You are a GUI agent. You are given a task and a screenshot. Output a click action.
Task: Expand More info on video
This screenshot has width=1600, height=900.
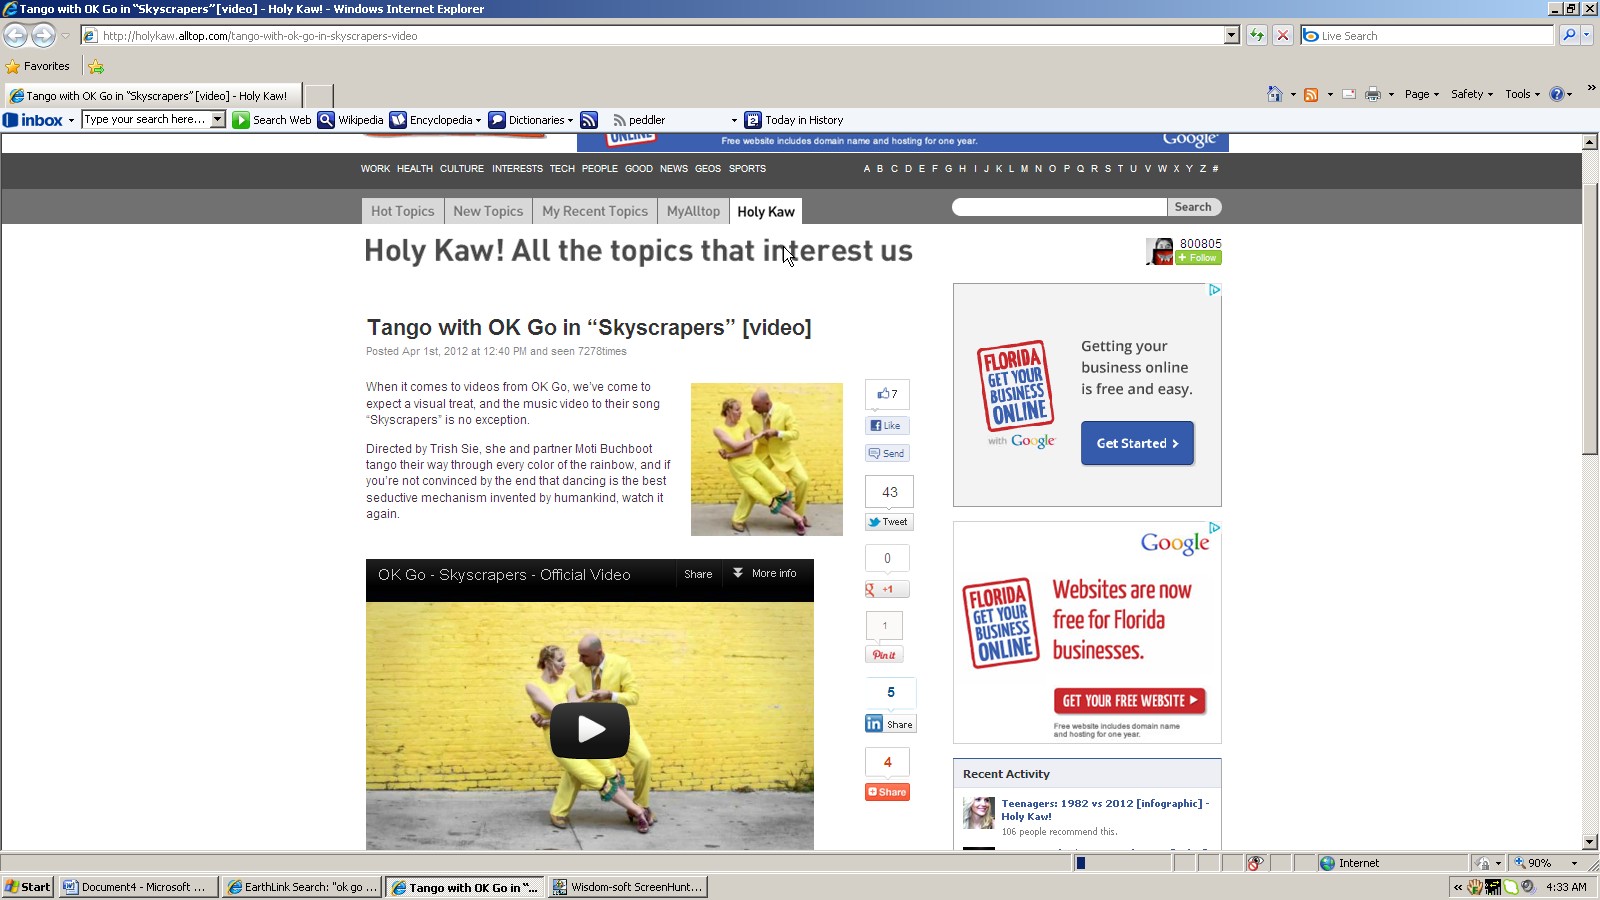tap(765, 574)
